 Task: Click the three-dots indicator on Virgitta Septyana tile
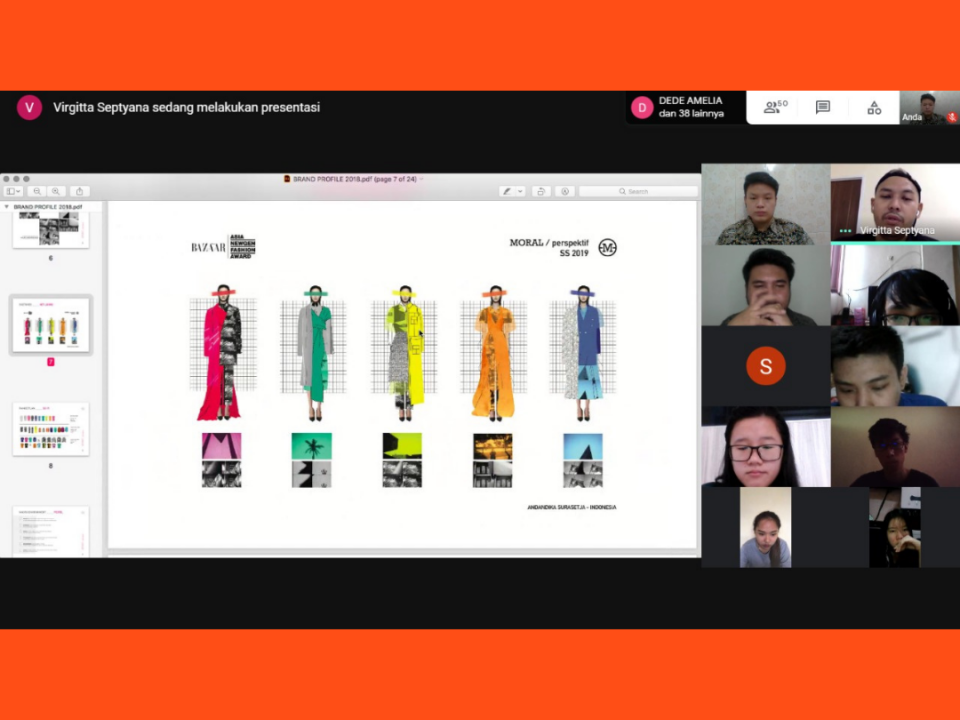845,231
